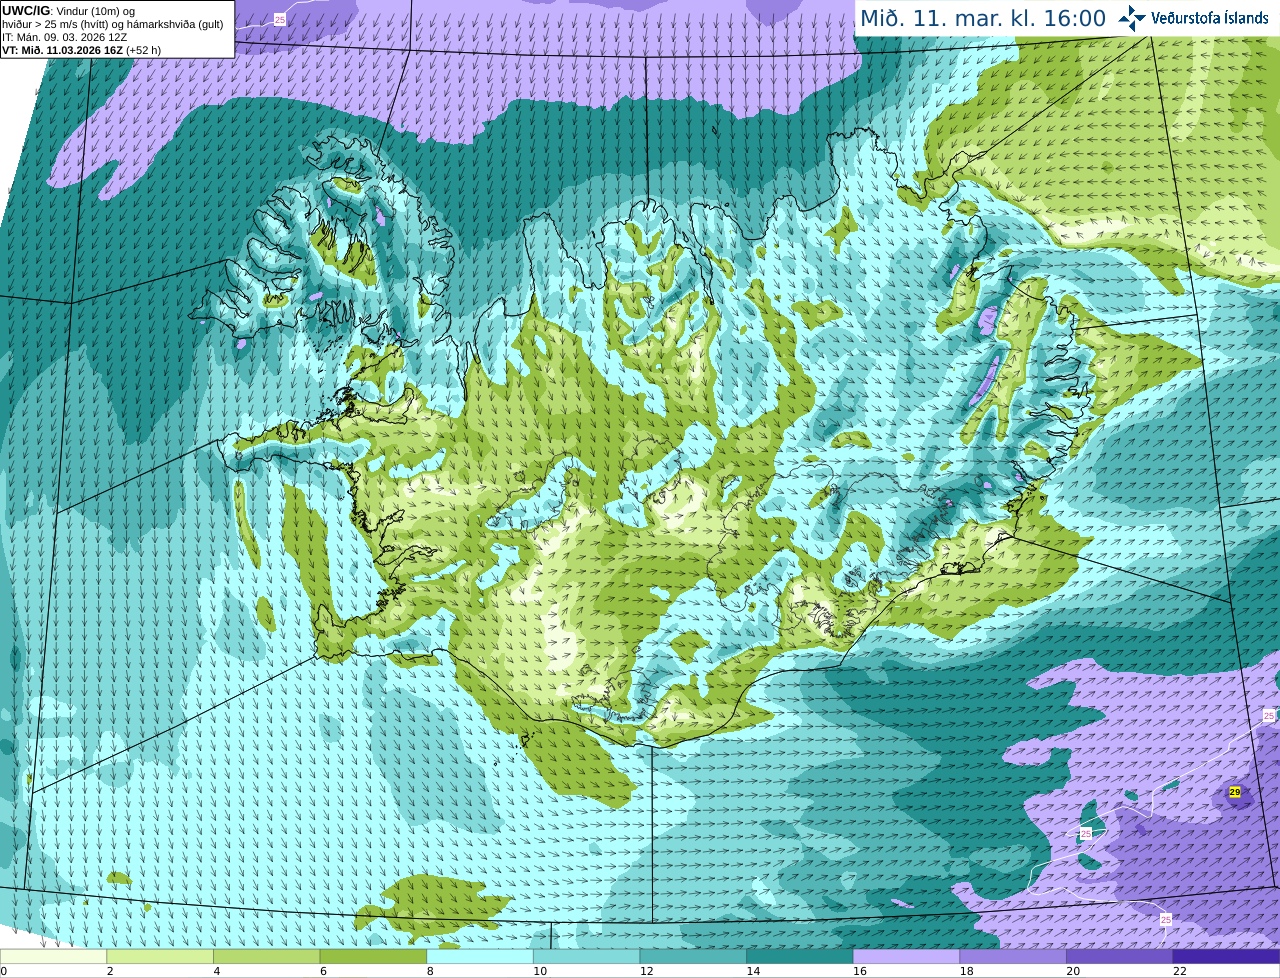Click the legend scale label 20

[x=1073, y=971]
